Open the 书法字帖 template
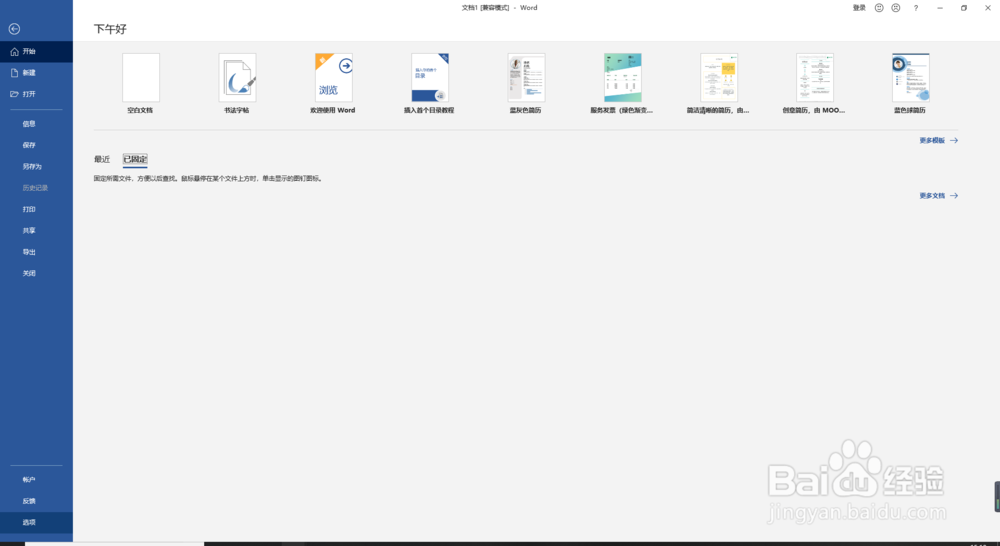 coord(237,84)
